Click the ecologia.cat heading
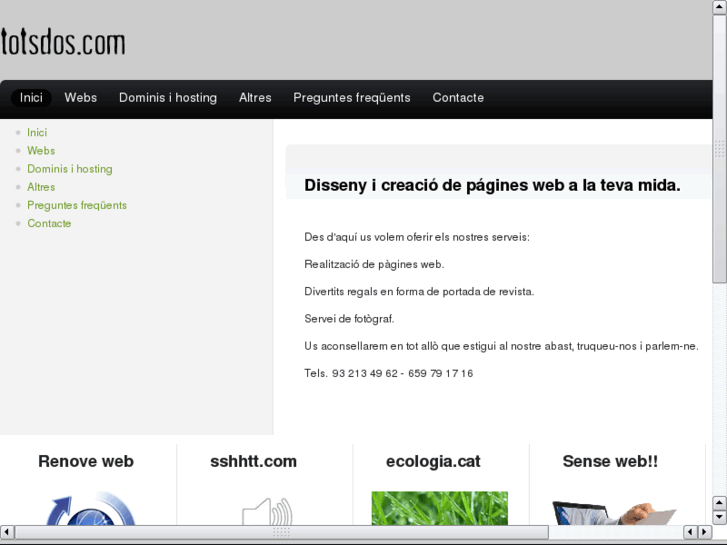The height and width of the screenshot is (545, 727). pyautogui.click(x=433, y=462)
